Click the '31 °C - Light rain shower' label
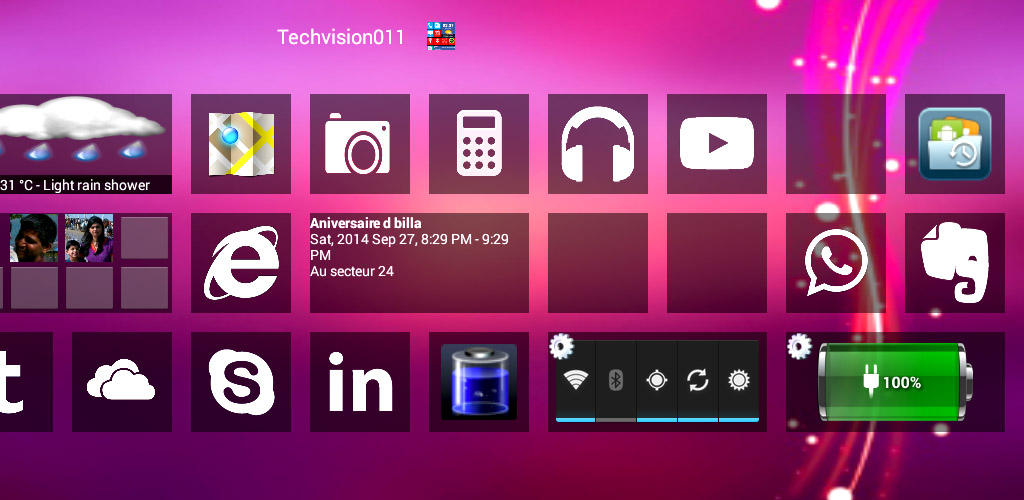Image resolution: width=1024 pixels, height=500 pixels. (x=76, y=185)
